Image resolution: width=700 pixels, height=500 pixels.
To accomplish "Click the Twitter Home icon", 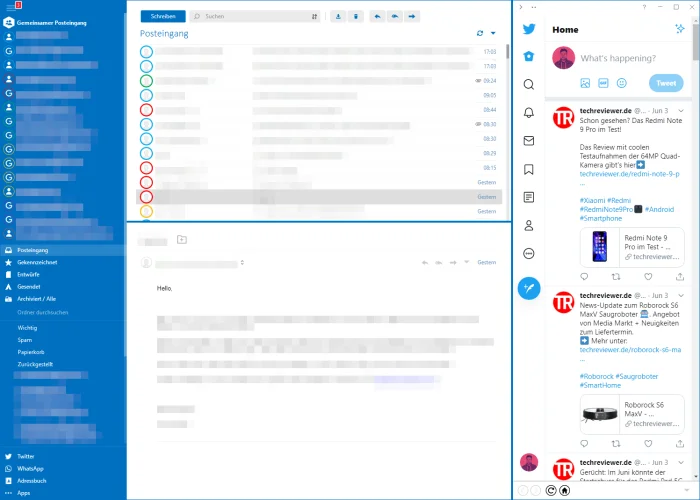I will pyautogui.click(x=529, y=56).
